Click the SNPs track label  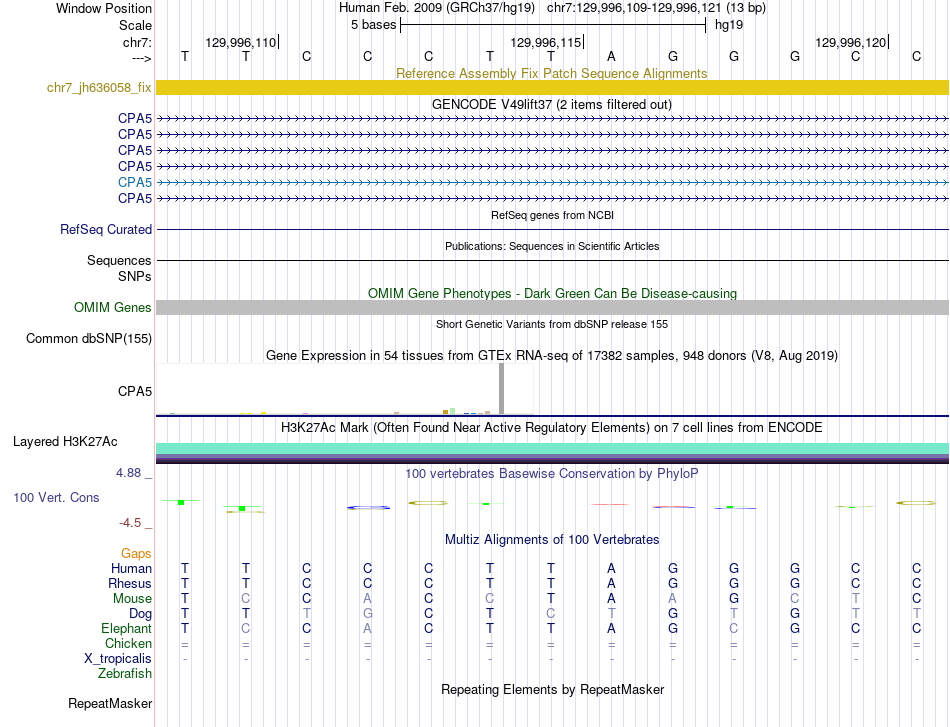click(x=135, y=276)
